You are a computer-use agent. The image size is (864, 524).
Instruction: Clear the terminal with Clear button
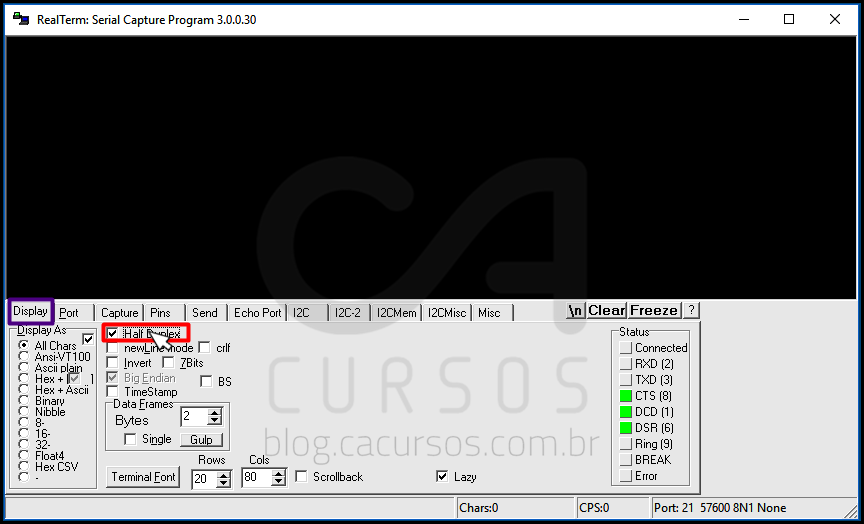[607, 311]
